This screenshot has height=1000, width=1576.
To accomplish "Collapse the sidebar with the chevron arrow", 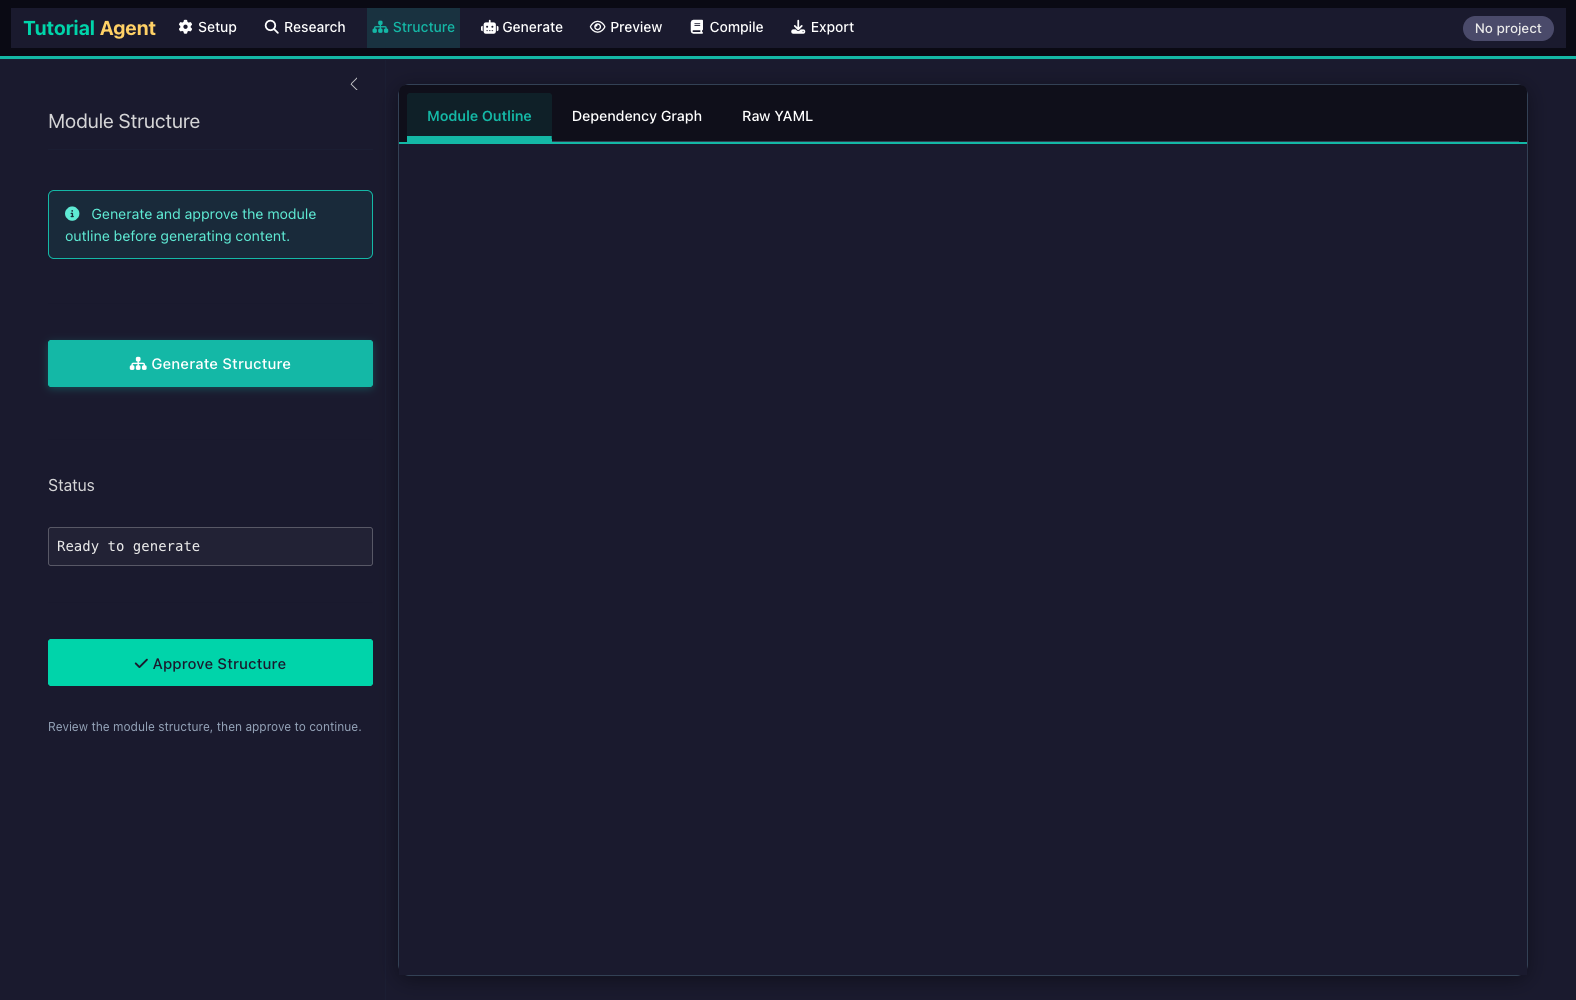I will tap(354, 84).
